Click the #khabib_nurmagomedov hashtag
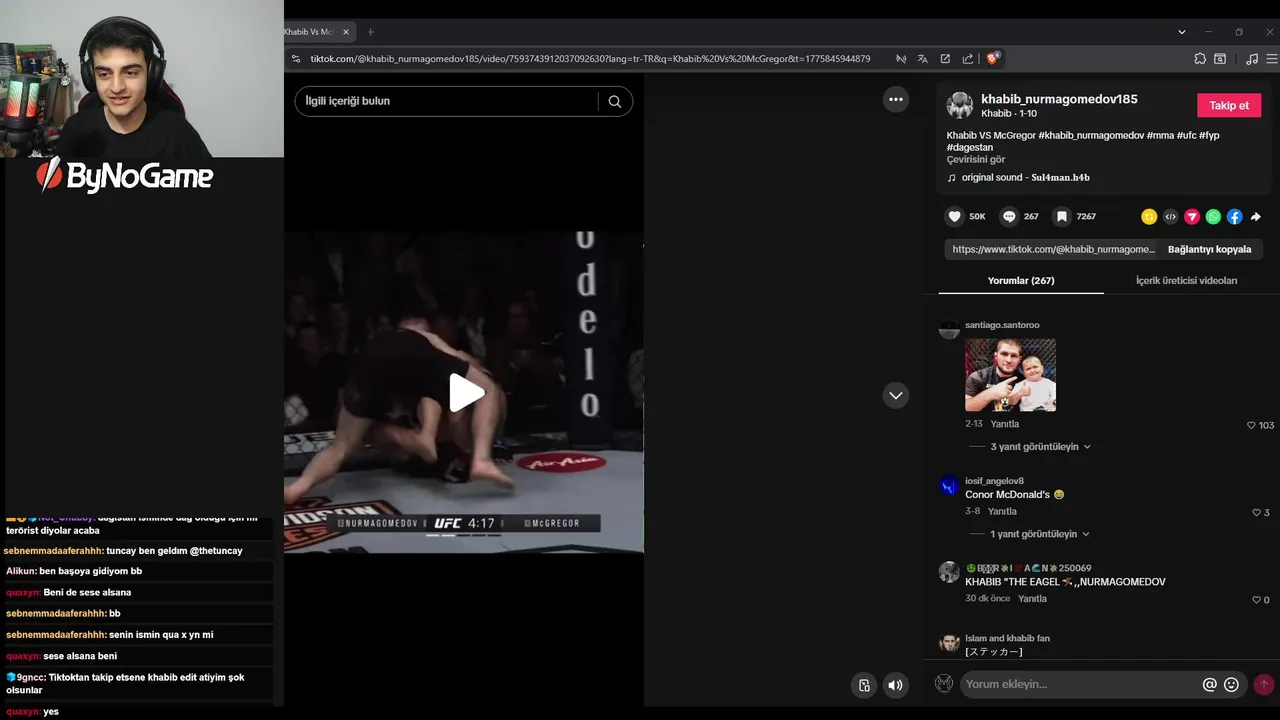1280x720 pixels. click(x=1090, y=135)
